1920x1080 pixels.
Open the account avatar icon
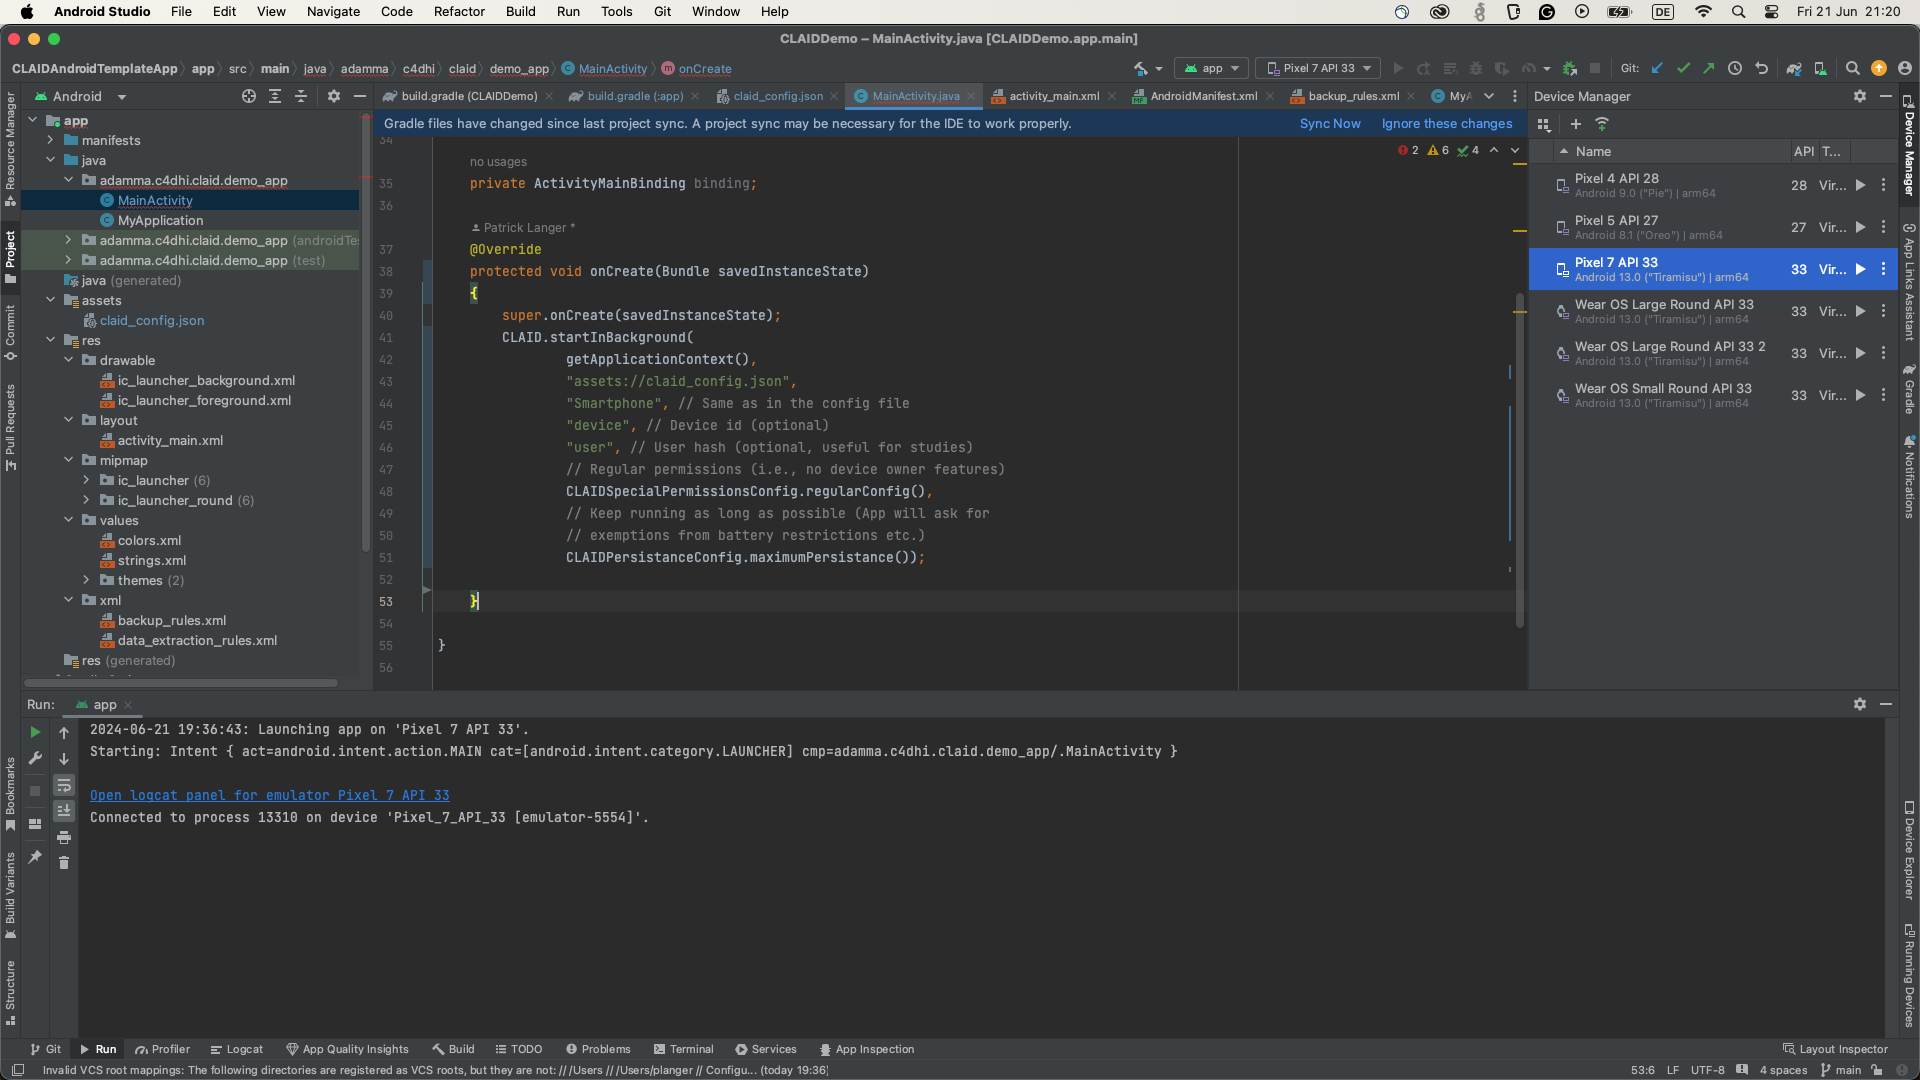pyautogui.click(x=1905, y=69)
